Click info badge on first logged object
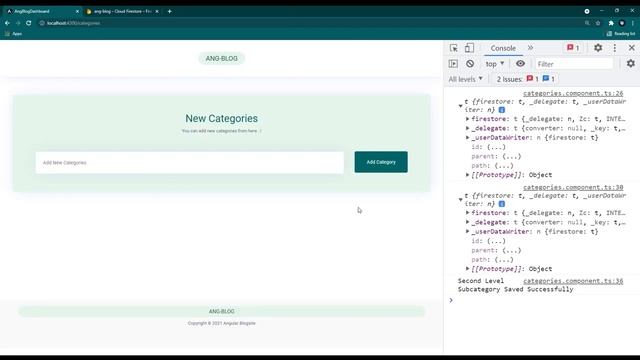 tap(502, 110)
